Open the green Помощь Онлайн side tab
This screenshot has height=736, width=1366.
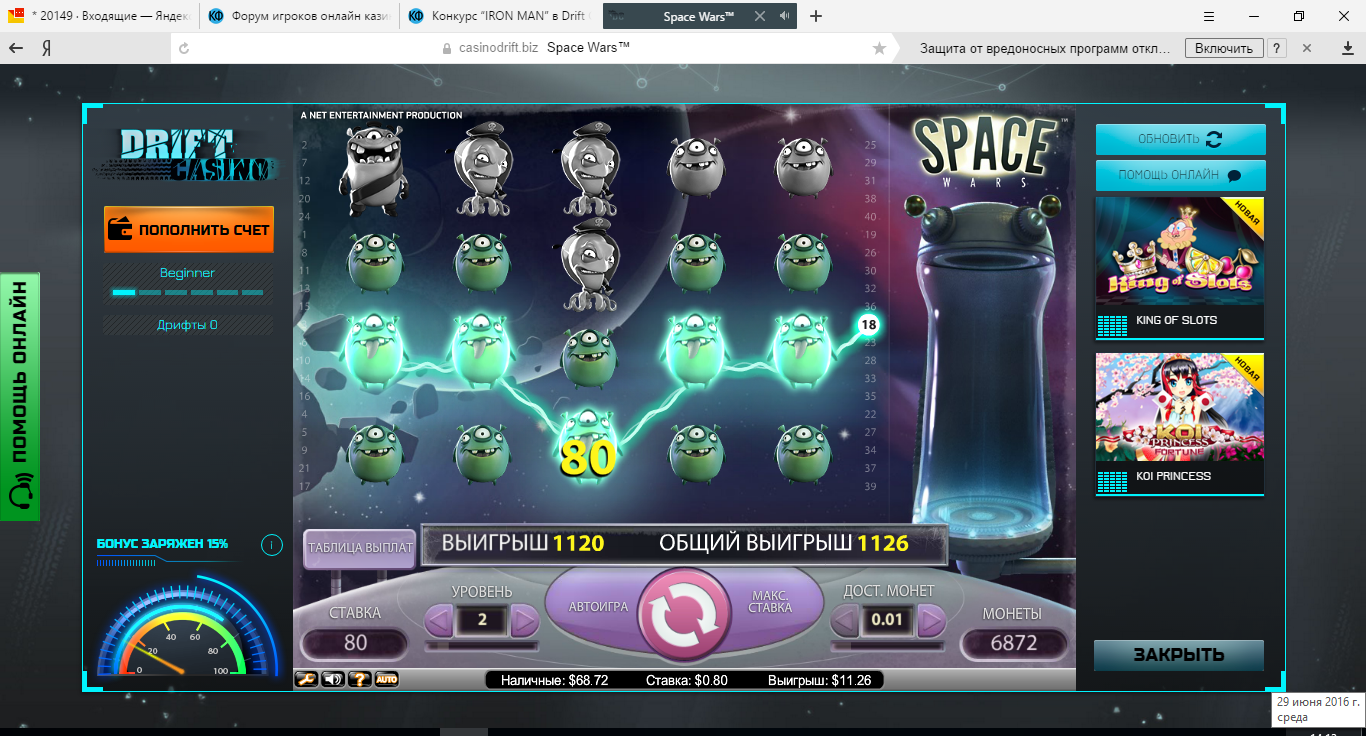point(20,397)
